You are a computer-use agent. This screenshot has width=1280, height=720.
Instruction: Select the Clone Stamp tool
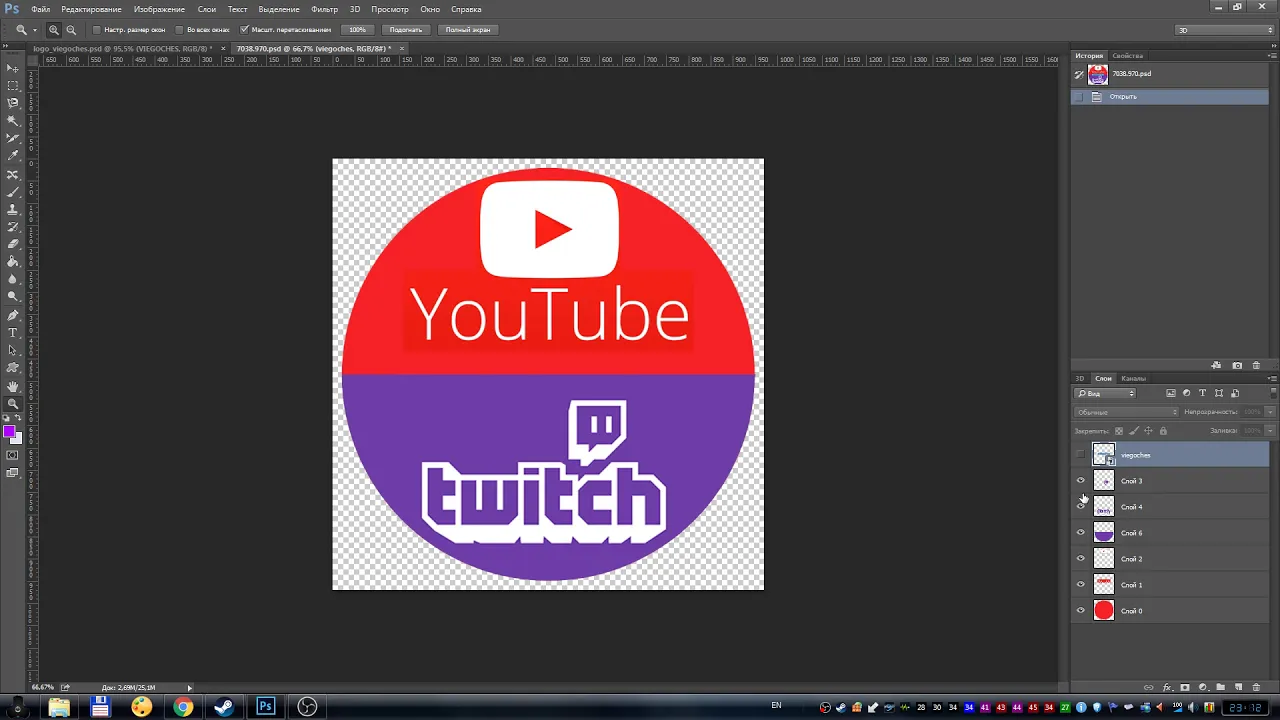(x=13, y=209)
